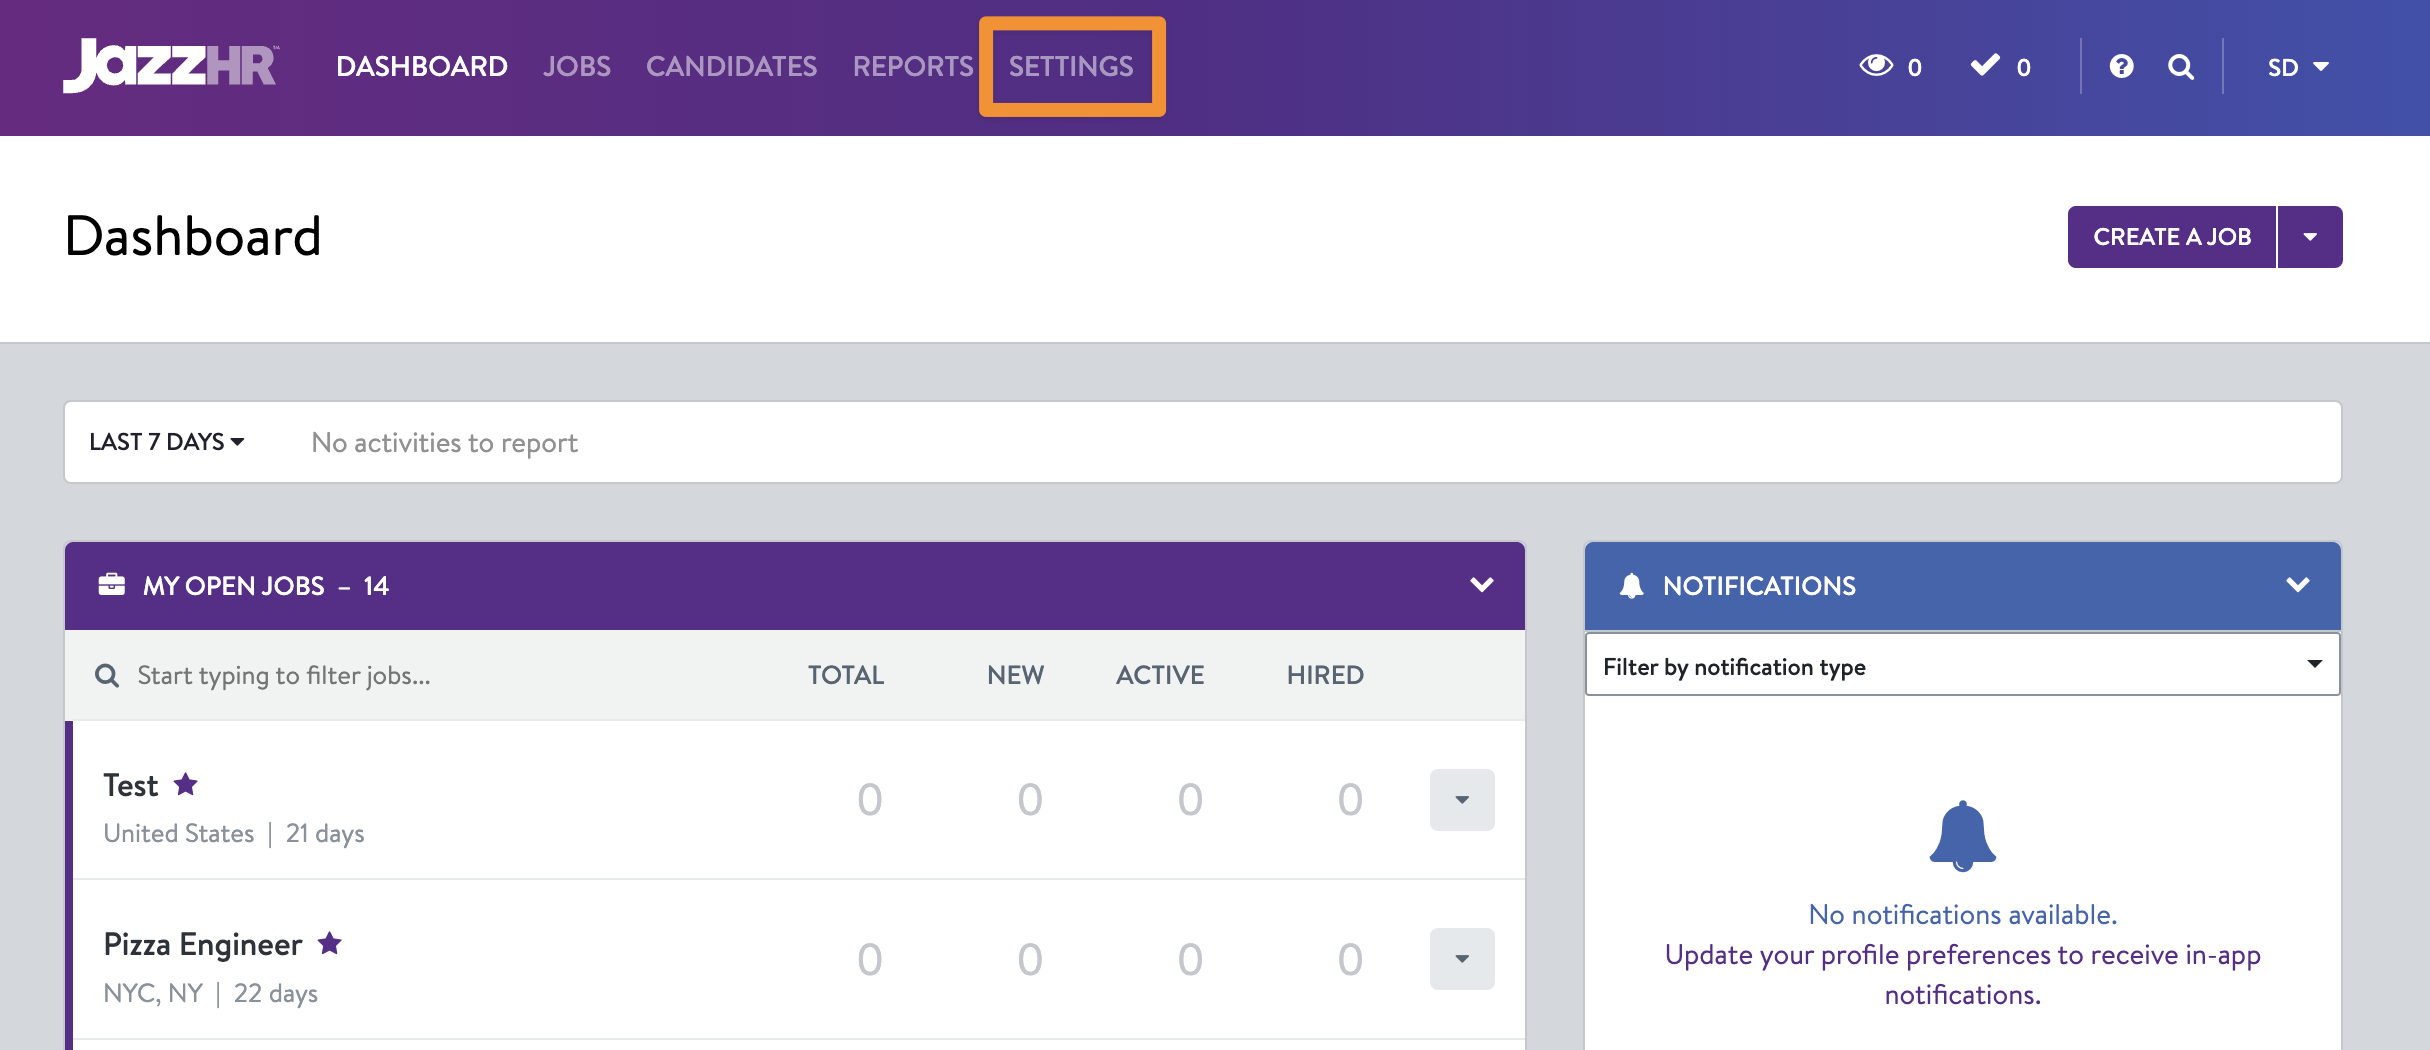Open the Last 7 Days range dropdown
Viewport: 2430px width, 1050px height.
[x=167, y=442]
